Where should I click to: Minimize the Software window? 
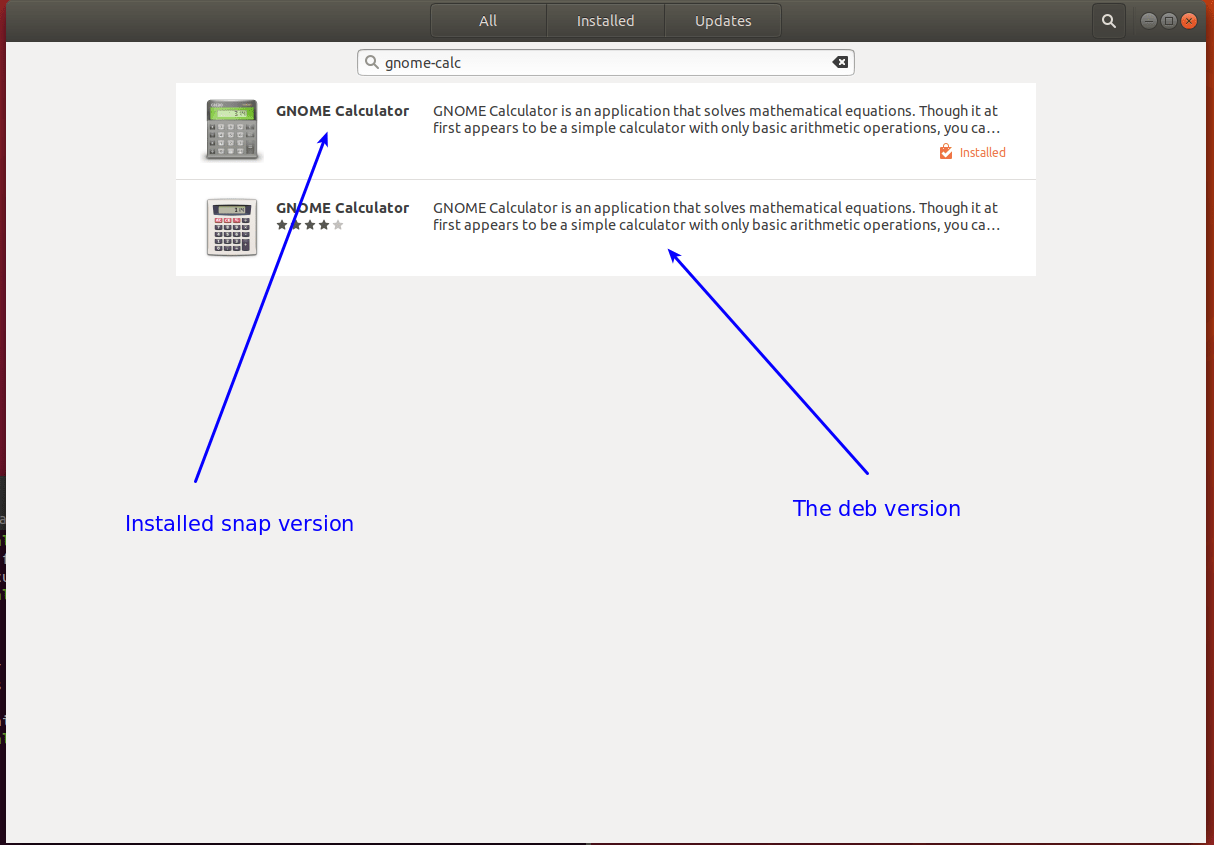point(1148,20)
